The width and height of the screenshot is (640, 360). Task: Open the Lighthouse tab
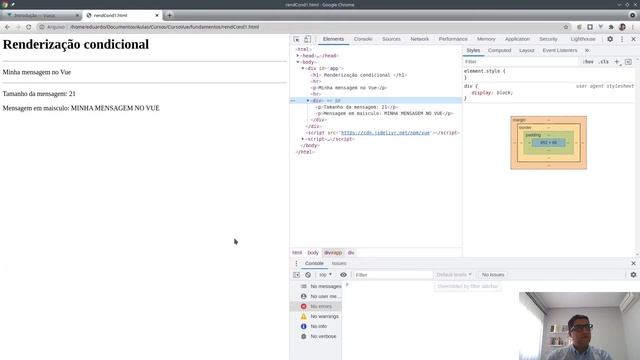point(583,39)
